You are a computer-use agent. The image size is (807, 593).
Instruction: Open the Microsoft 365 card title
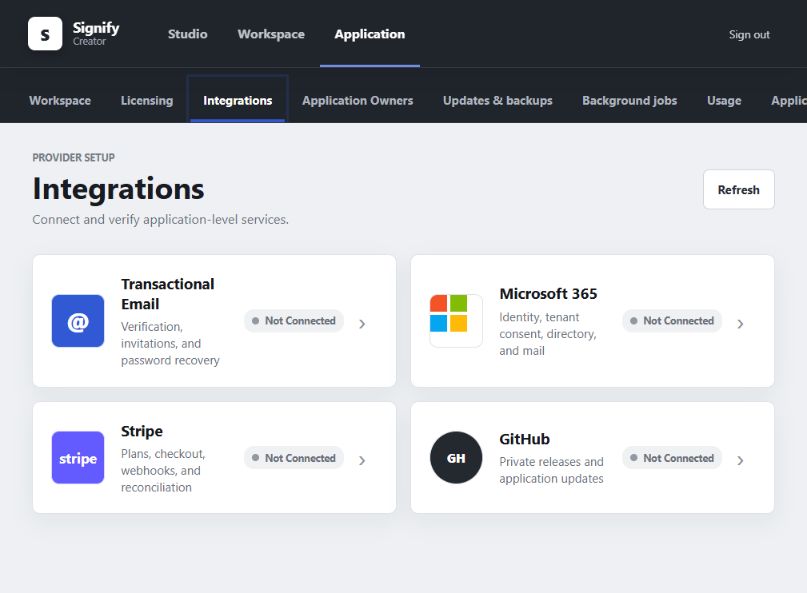548,293
